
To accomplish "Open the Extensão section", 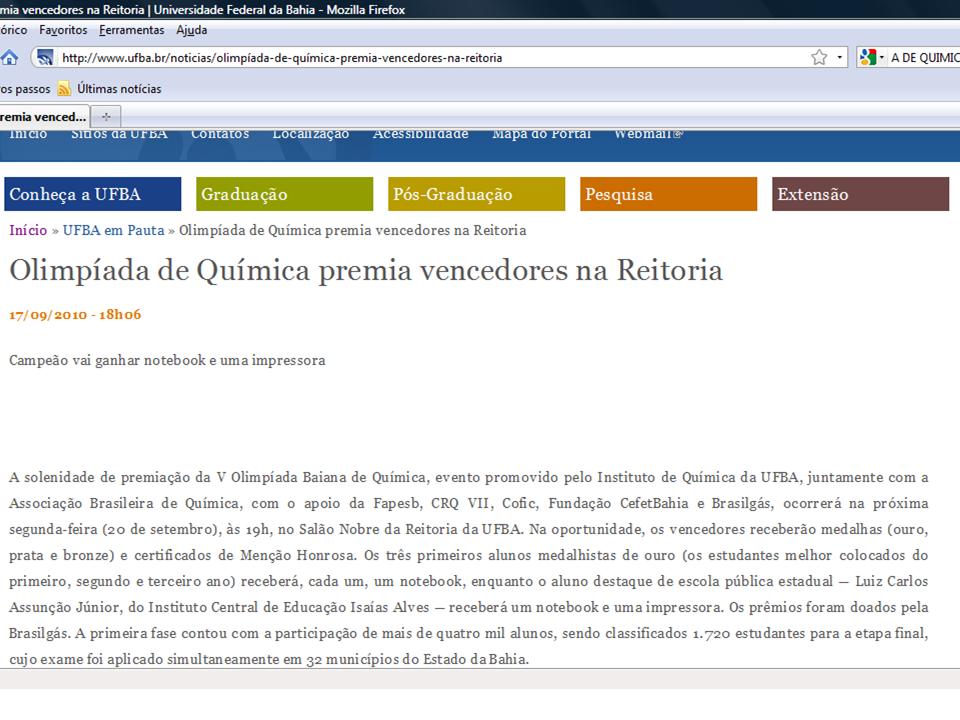I will pos(861,194).
